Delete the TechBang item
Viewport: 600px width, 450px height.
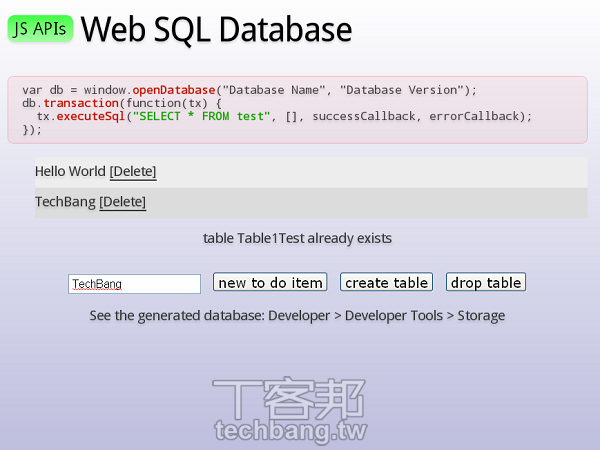[x=122, y=202]
